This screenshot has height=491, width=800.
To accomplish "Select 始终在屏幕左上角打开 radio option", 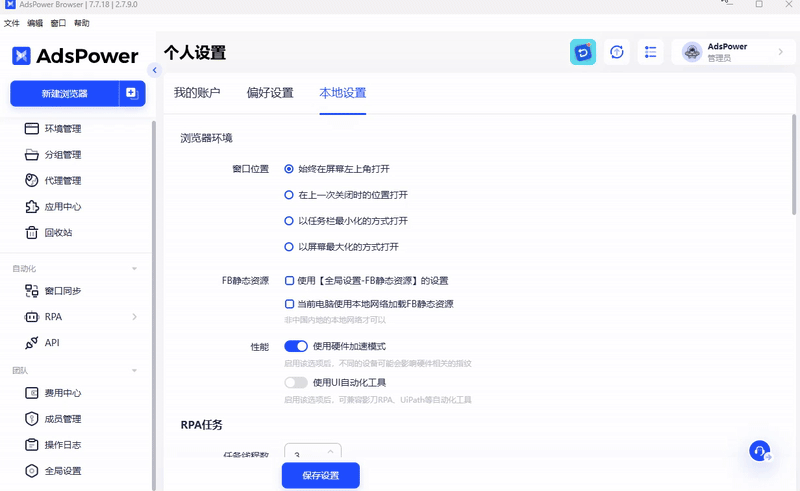I will click(289, 169).
